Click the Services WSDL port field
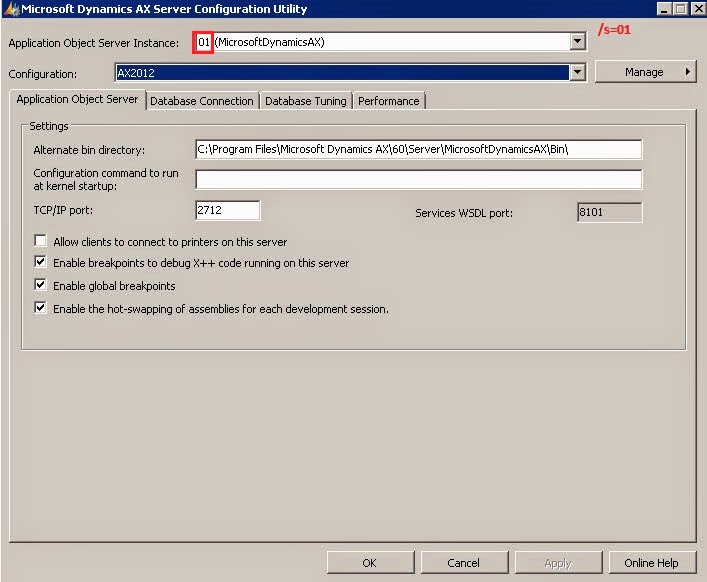The image size is (707, 582). point(610,212)
